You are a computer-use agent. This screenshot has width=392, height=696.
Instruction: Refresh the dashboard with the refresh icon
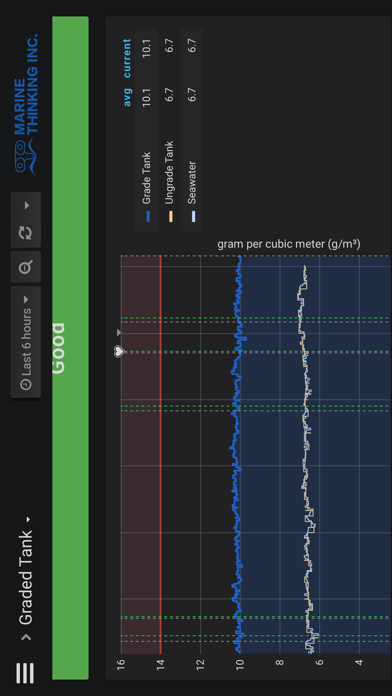click(26, 233)
